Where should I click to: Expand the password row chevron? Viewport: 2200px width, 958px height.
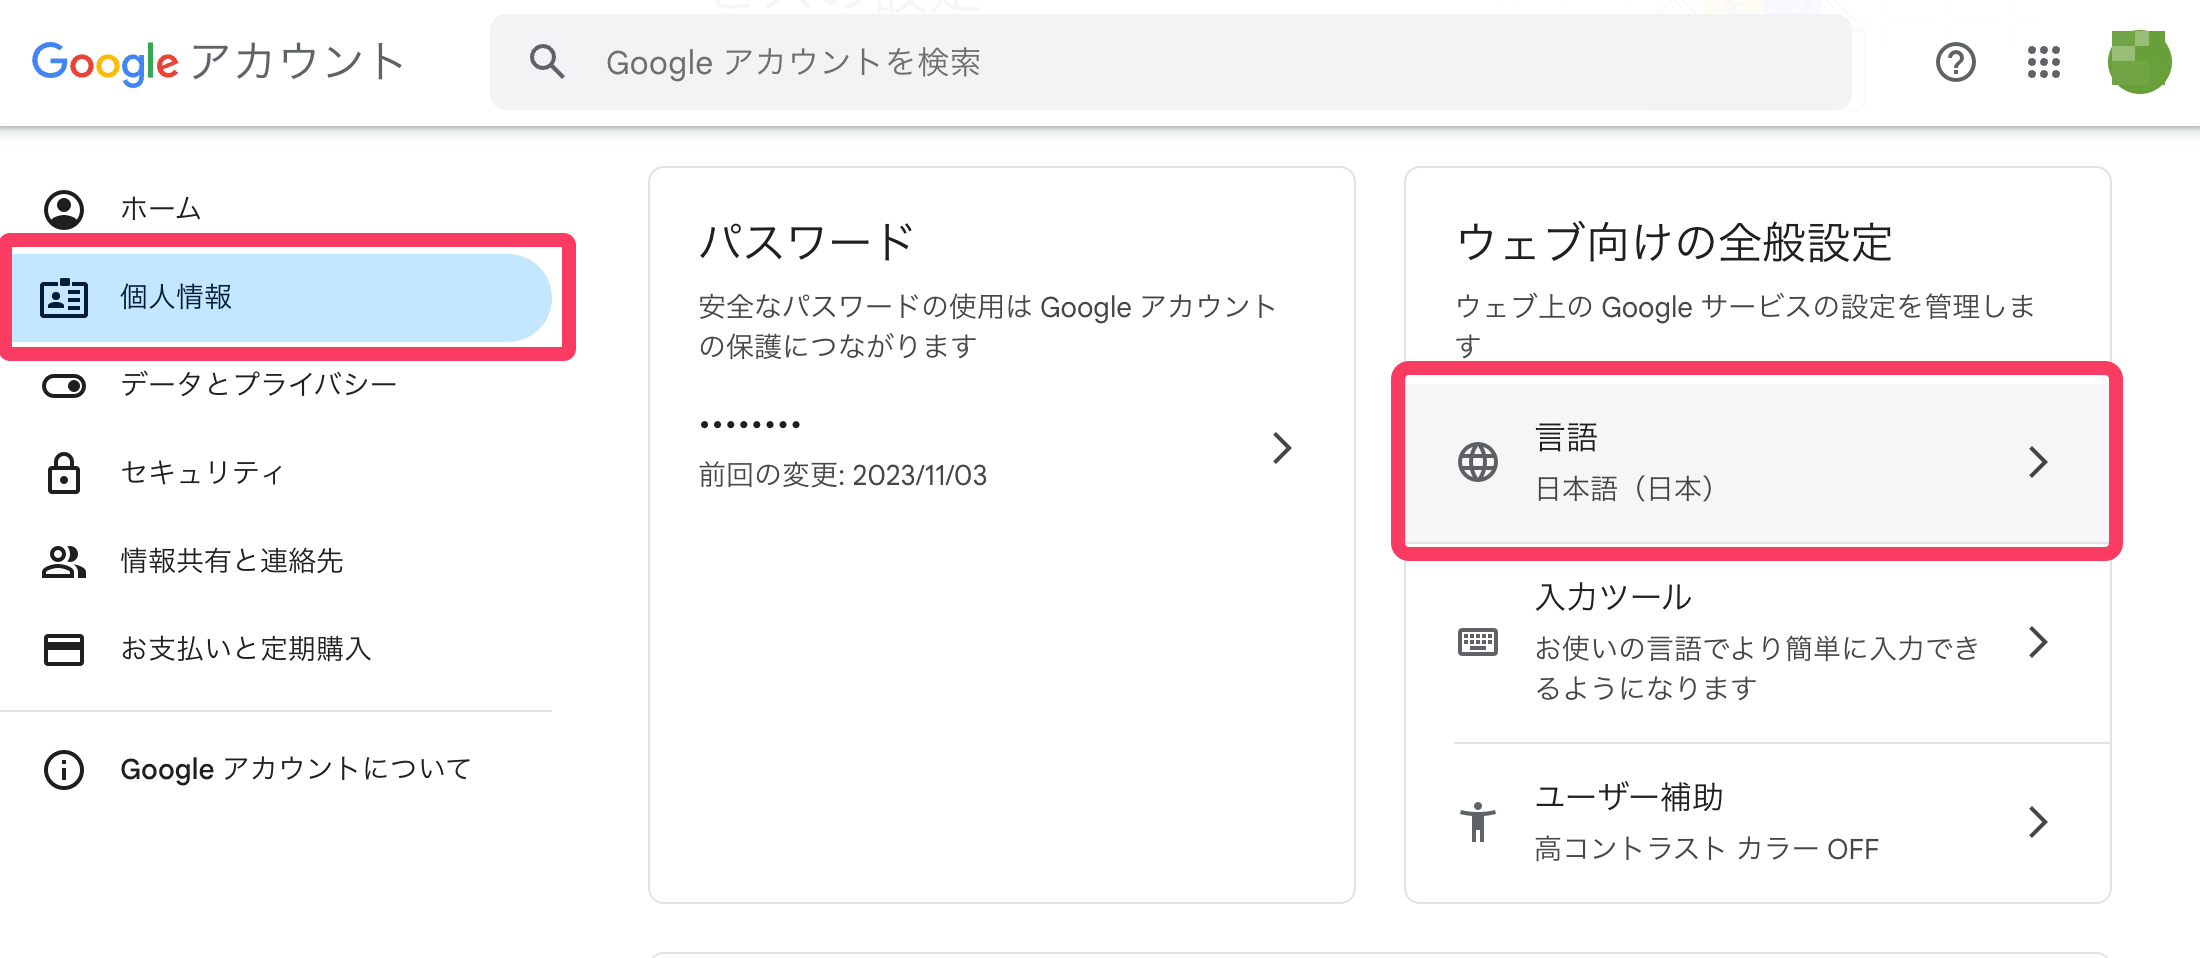tap(1282, 448)
